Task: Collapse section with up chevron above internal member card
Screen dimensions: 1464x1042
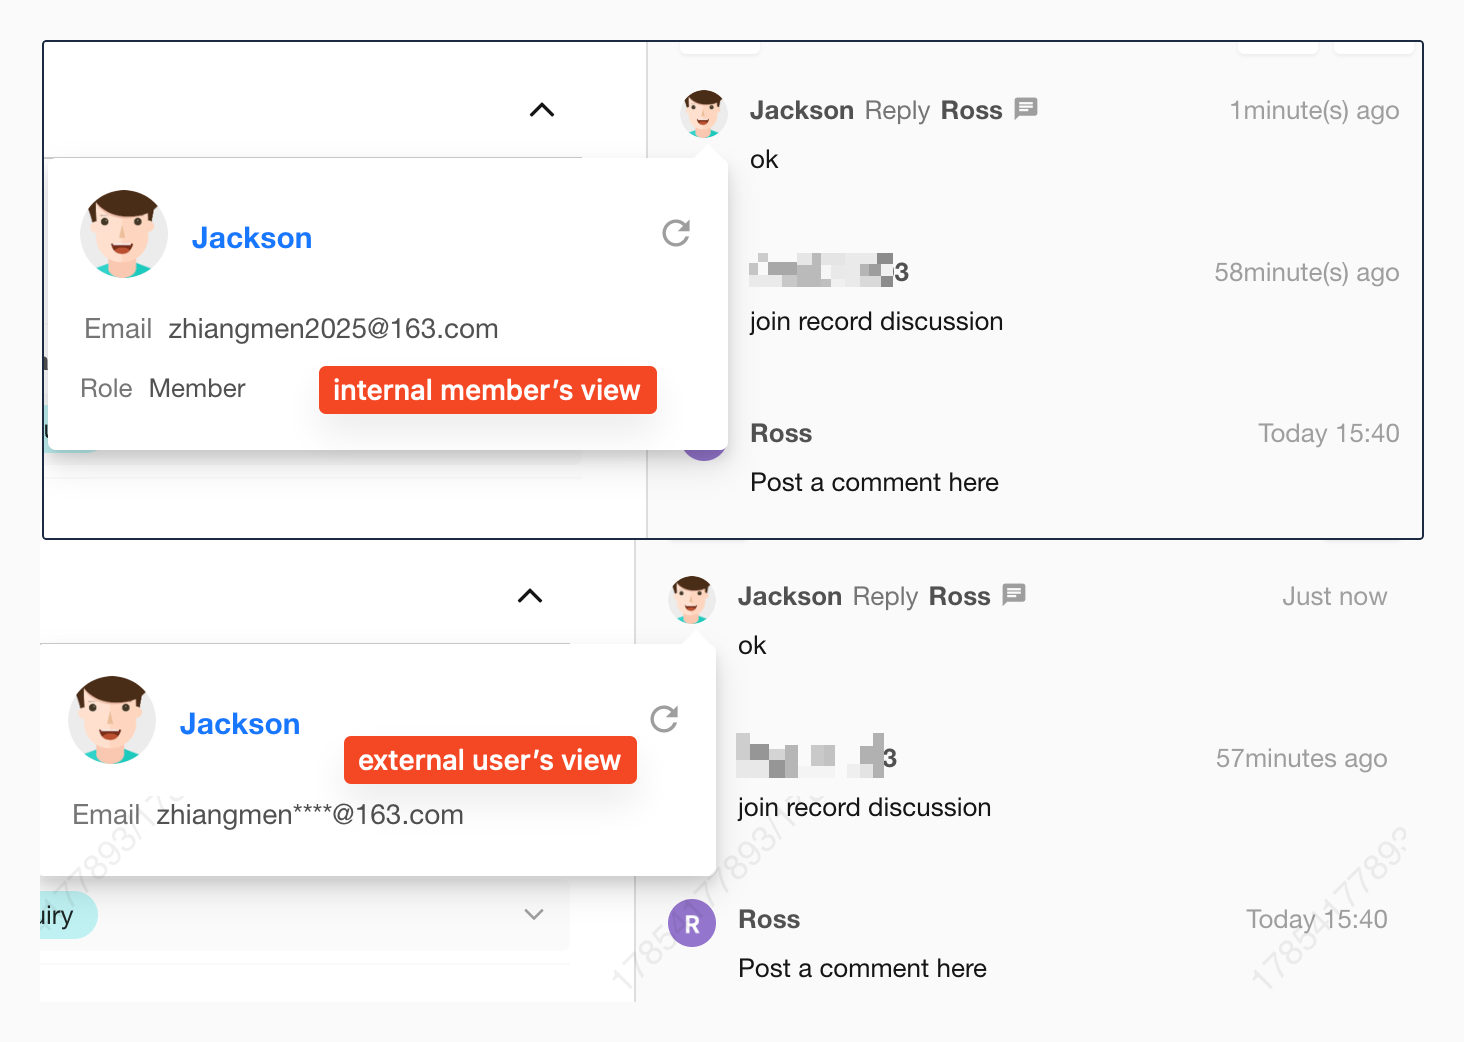Action: point(542,110)
